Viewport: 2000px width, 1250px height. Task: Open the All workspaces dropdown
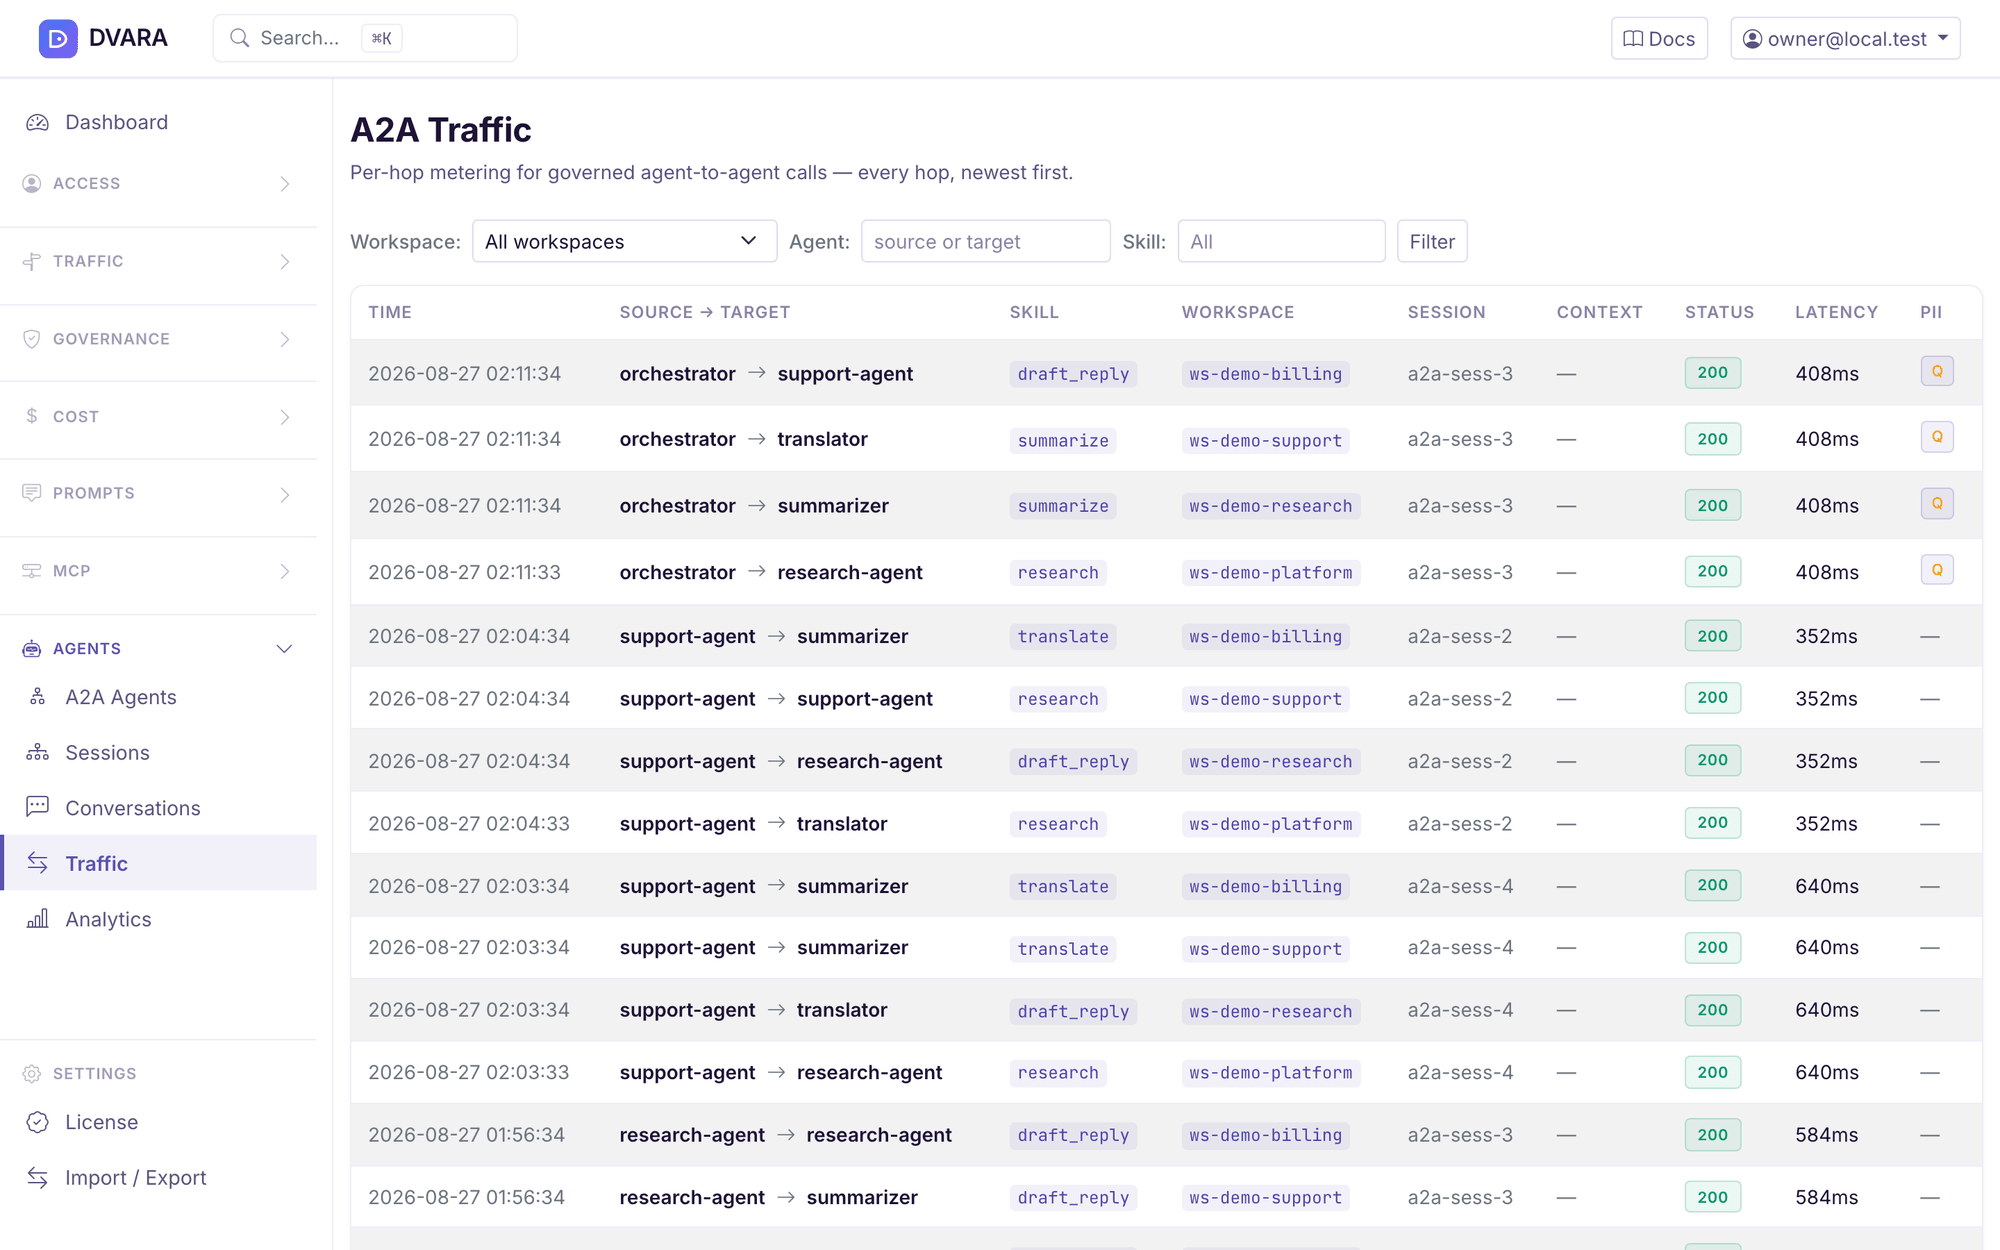(x=624, y=241)
